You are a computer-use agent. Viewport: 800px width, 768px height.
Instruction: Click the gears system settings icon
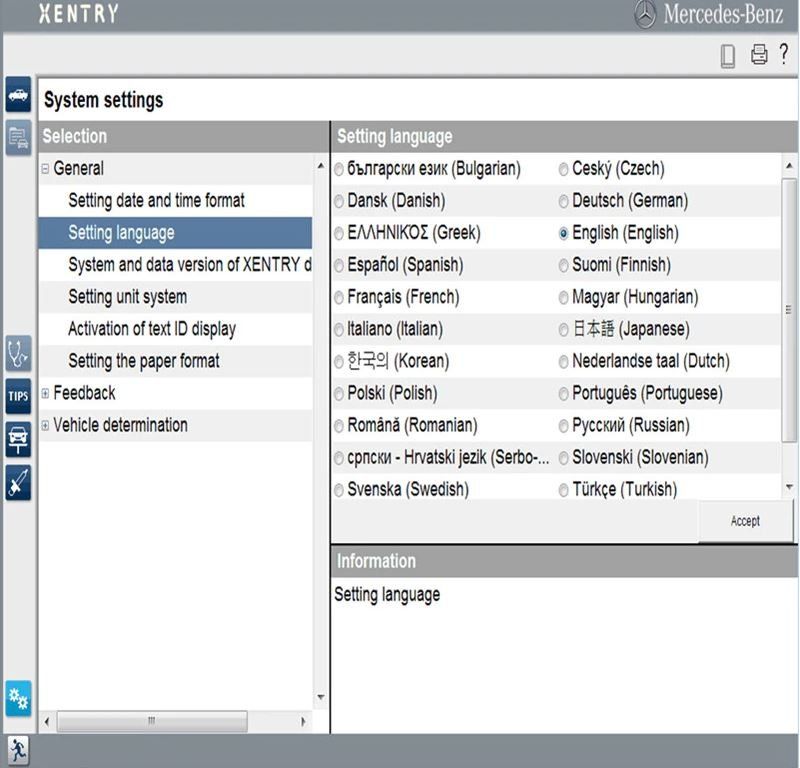(18, 697)
